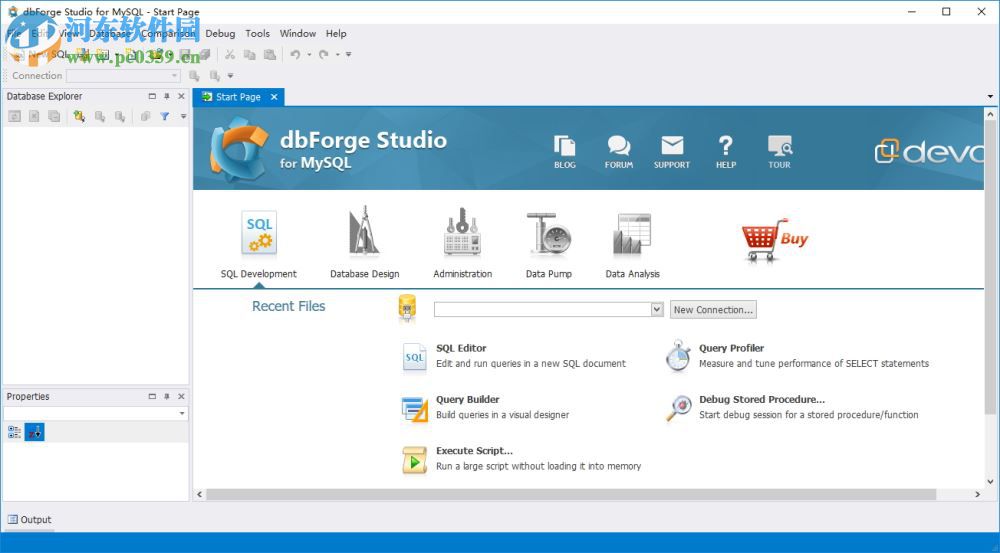Expand the Redo history dropdown arrow
Screen dimensions: 1000x553
338,55
